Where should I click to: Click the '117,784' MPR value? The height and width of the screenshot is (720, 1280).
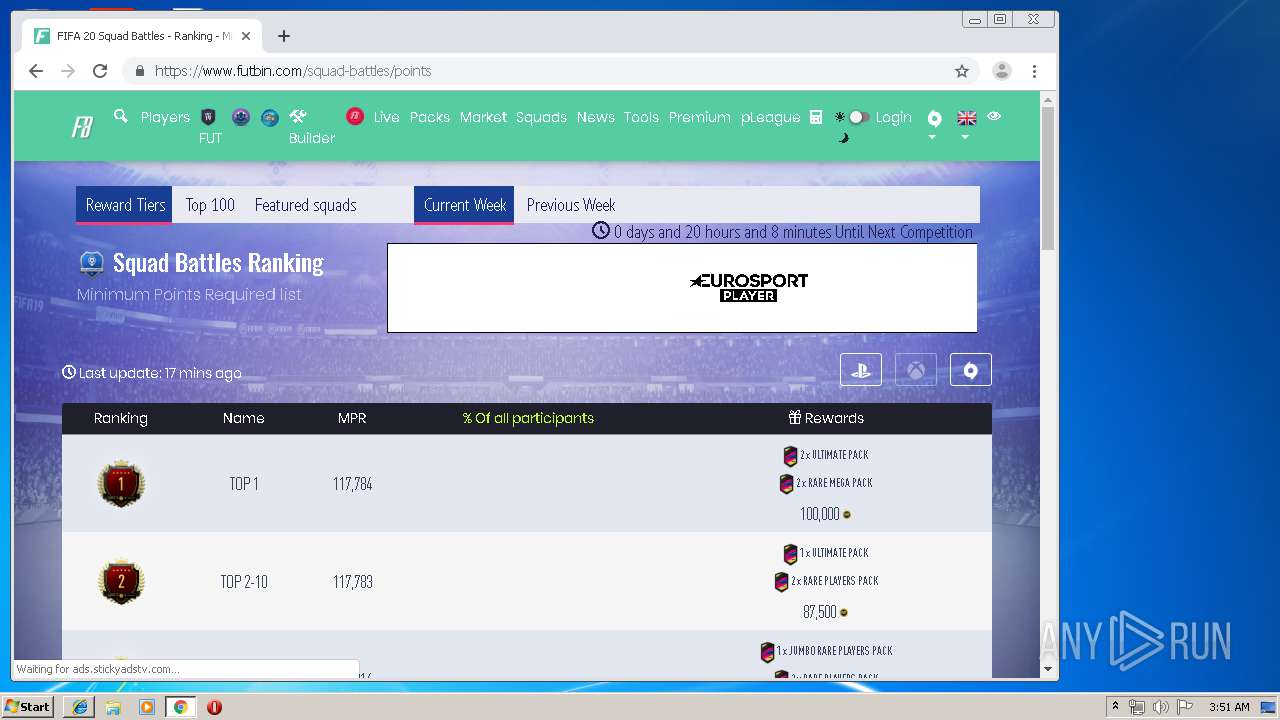353,484
